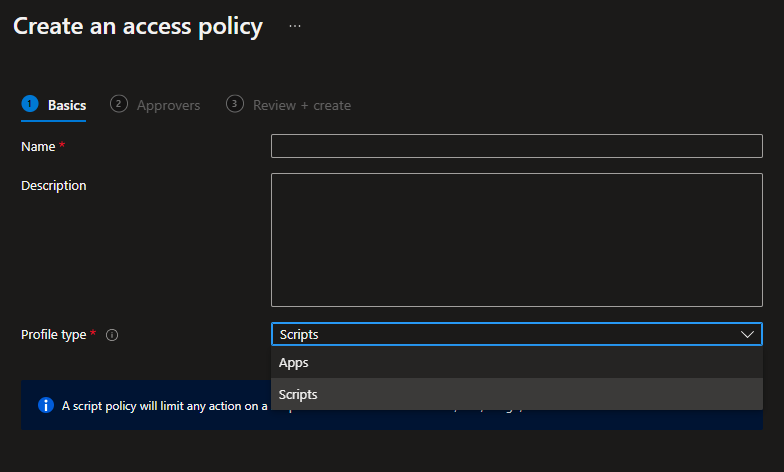The image size is (784, 472).
Task: Click the Profile type box showing Scripts
Action: (500, 335)
